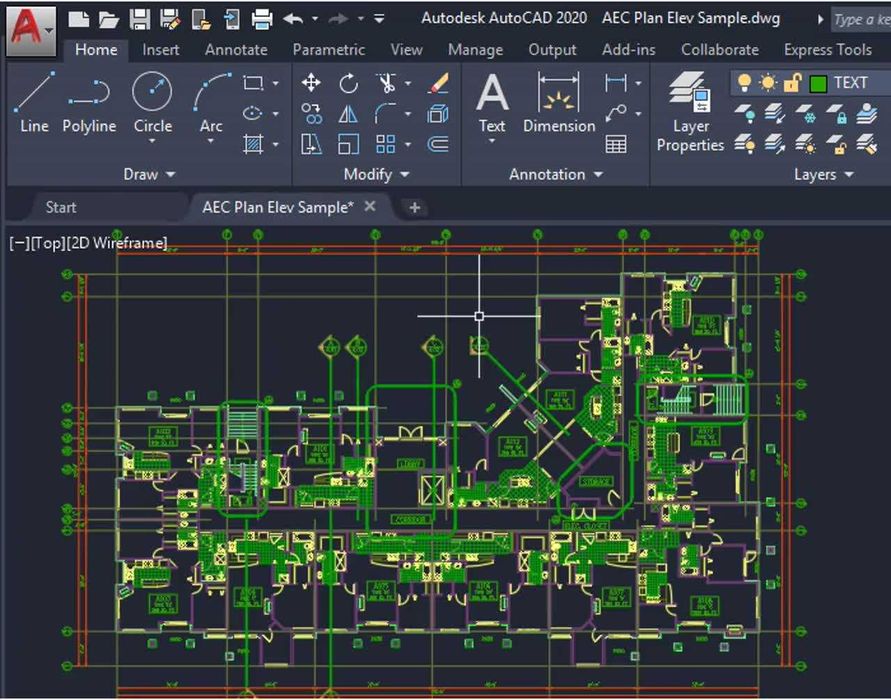891x700 pixels.
Task: Toggle the lock icon for TEXT layer
Action: [792, 83]
